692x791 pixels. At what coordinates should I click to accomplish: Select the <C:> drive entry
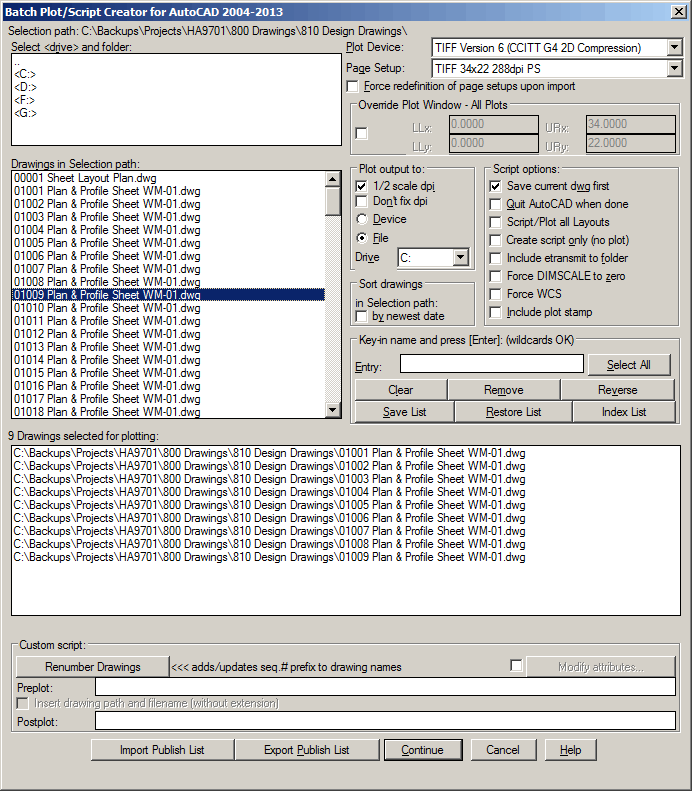pos(25,74)
